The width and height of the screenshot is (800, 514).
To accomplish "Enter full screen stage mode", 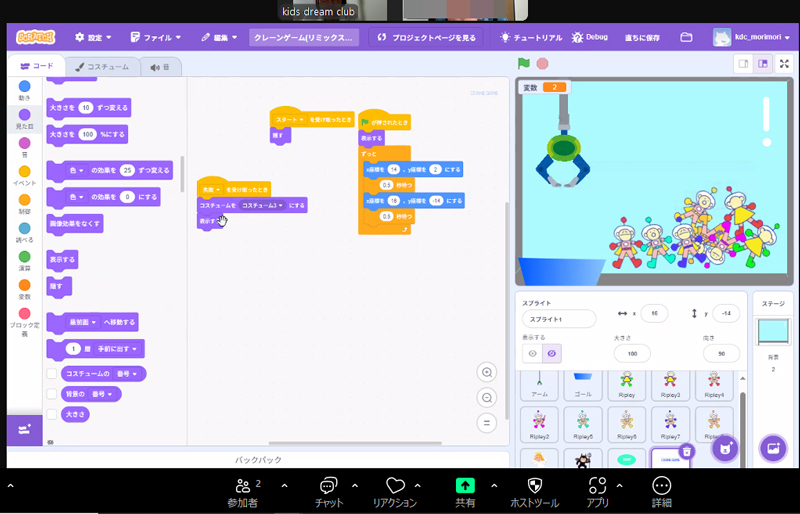I will pyautogui.click(x=784, y=64).
